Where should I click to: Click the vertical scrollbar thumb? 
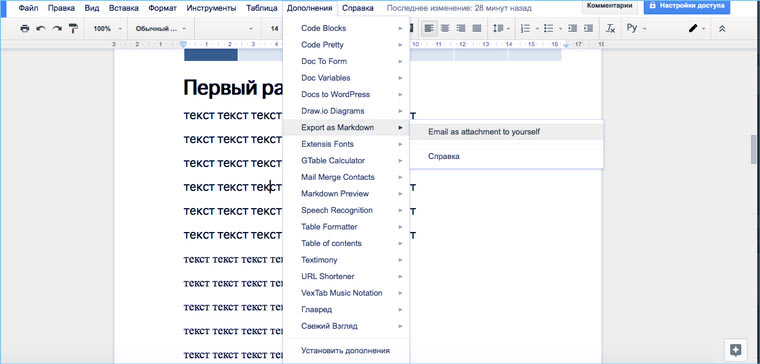click(x=754, y=149)
